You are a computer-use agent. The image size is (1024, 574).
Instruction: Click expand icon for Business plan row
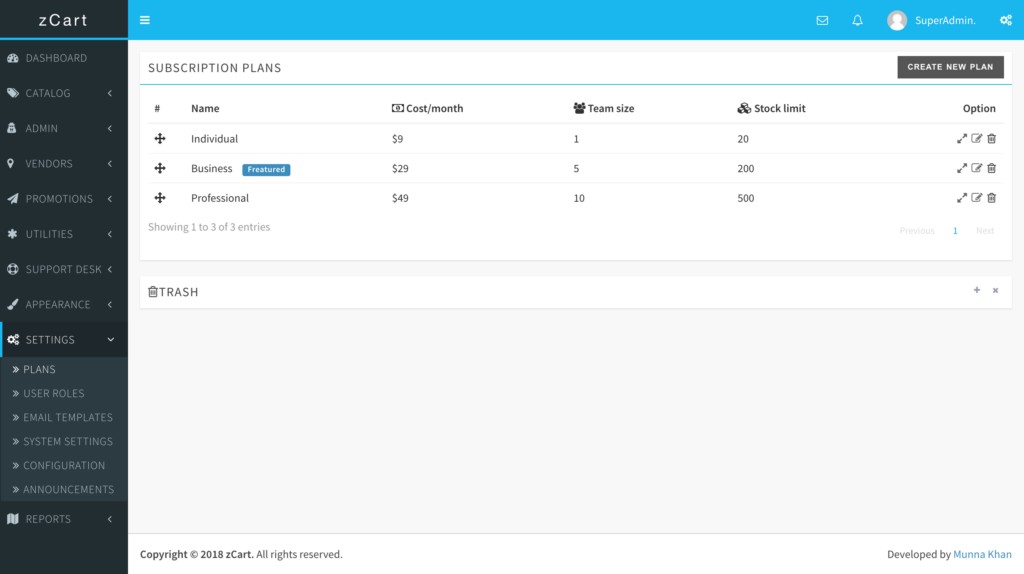962,169
